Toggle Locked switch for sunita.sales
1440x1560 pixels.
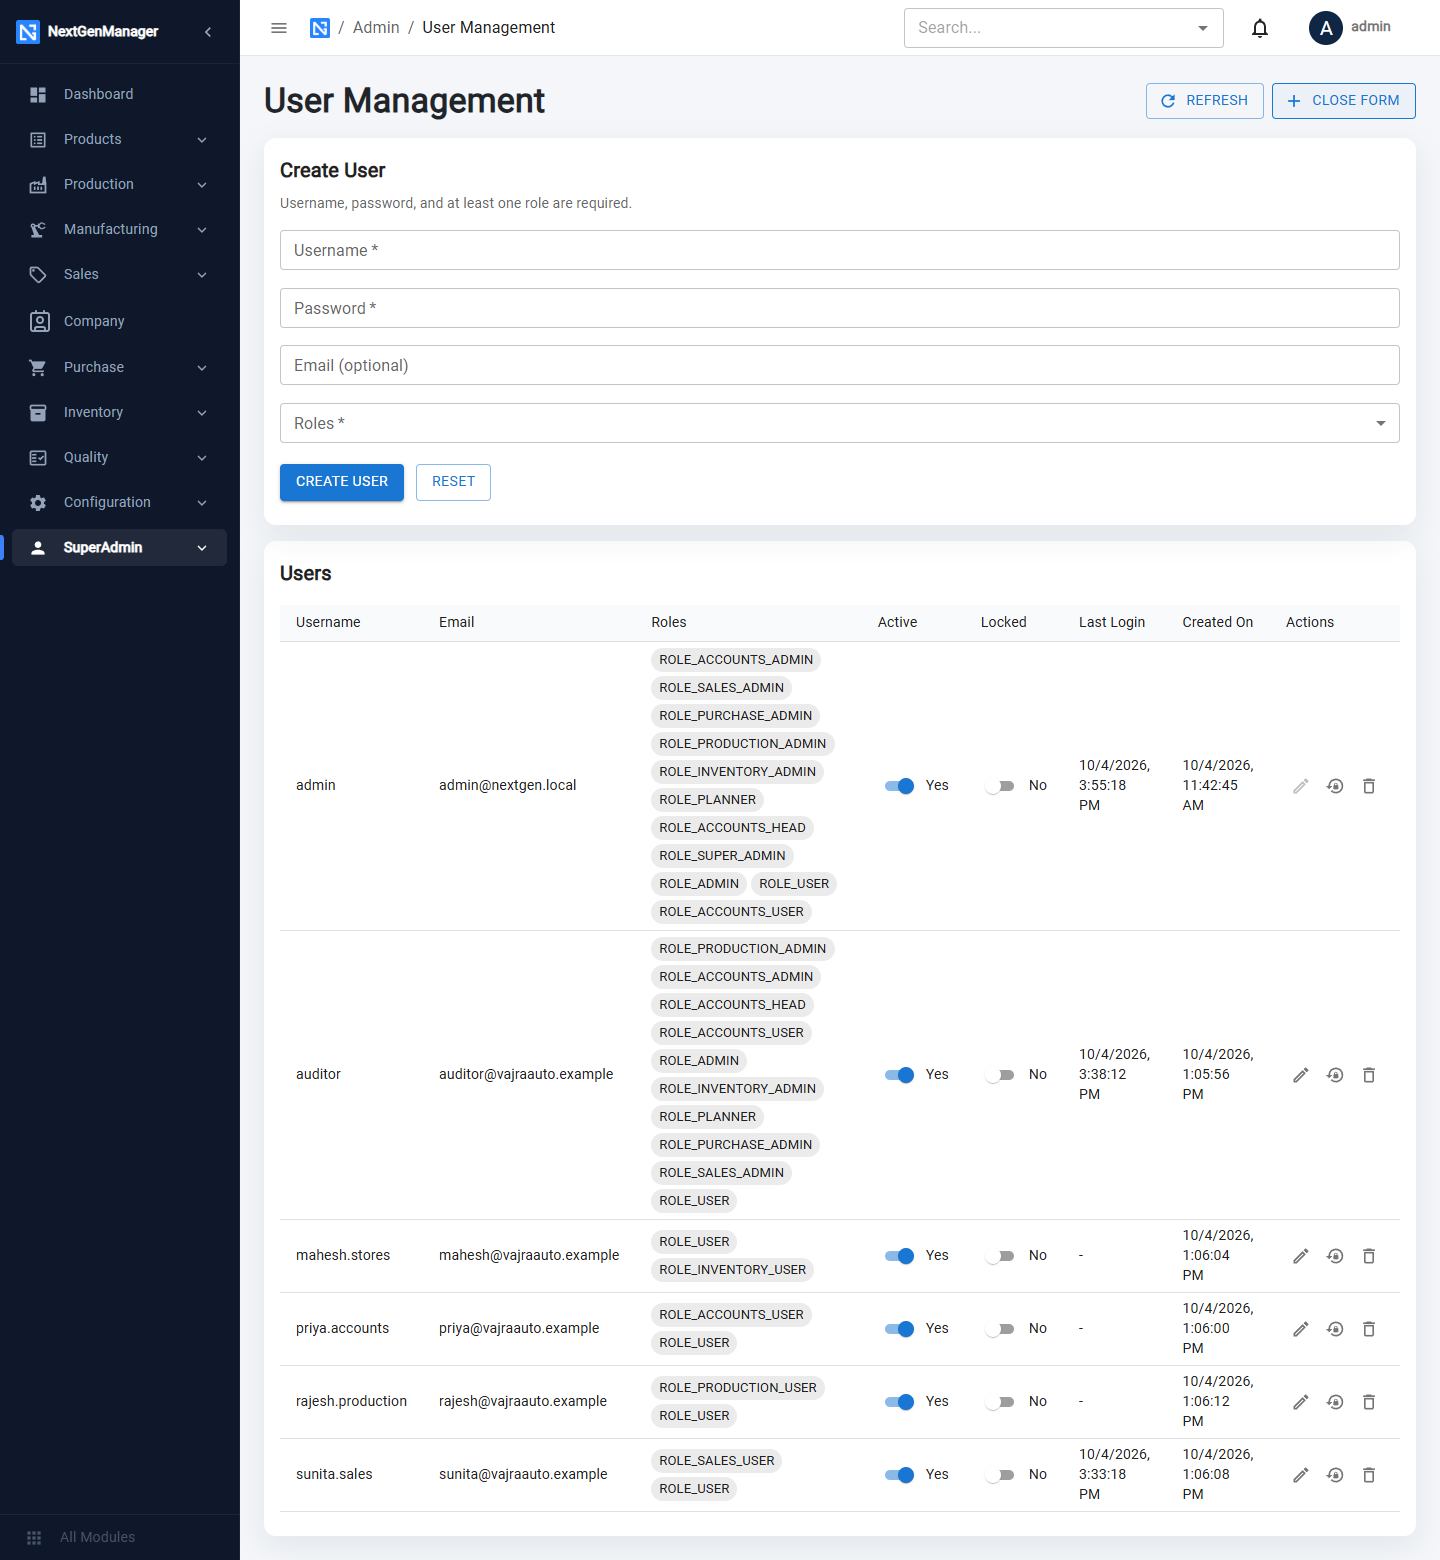[1000, 1475]
